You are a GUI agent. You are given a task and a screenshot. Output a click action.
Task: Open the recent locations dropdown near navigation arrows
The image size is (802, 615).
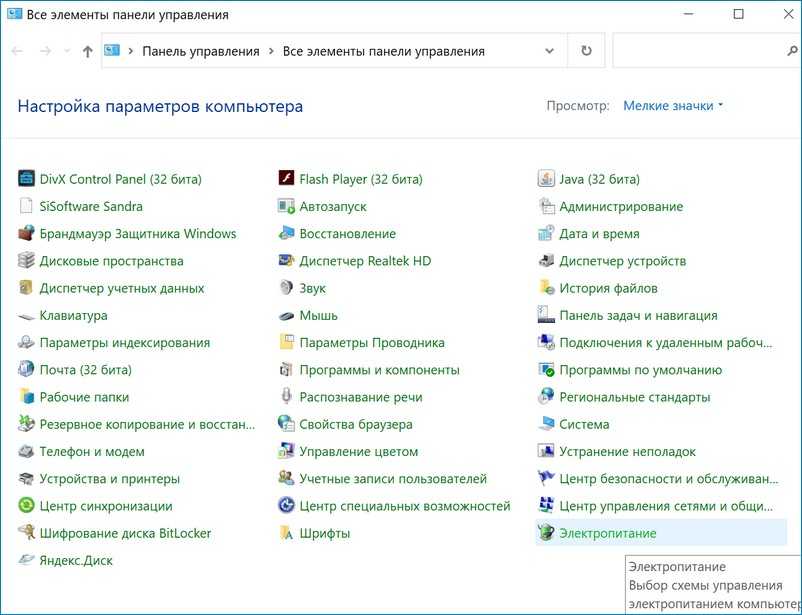(67, 51)
